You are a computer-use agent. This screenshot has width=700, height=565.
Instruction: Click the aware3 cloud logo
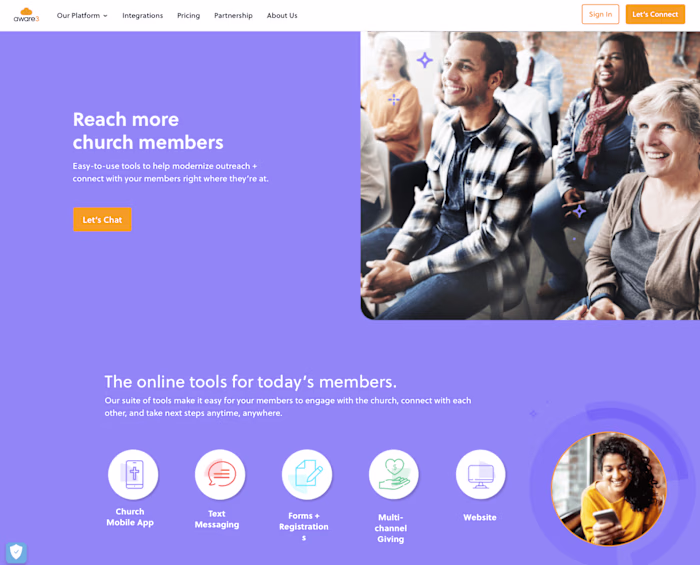(26, 15)
